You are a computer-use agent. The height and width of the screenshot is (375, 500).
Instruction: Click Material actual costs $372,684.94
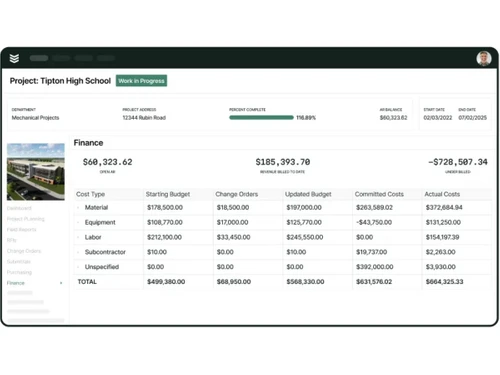click(444, 207)
